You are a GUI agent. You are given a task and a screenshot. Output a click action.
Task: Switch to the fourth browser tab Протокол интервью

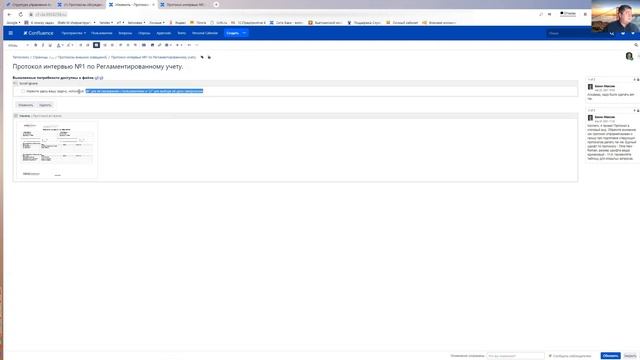click(183, 4)
